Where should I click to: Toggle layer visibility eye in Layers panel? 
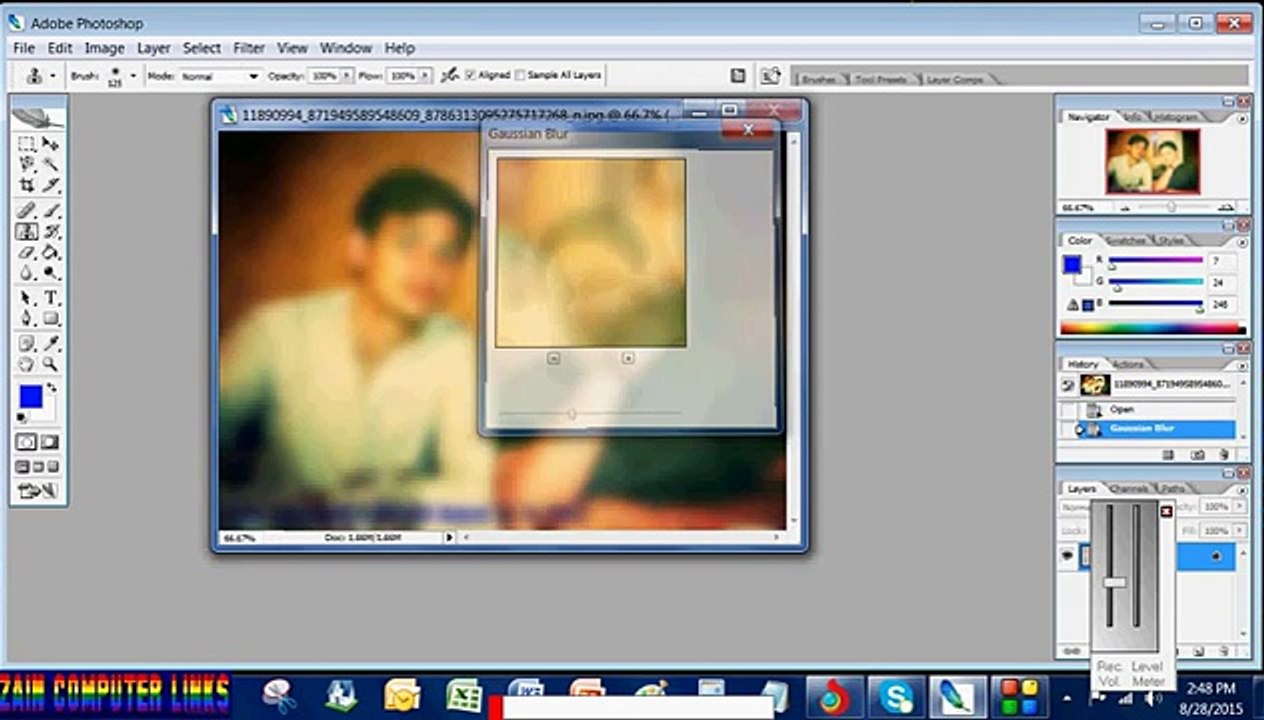click(x=1068, y=555)
